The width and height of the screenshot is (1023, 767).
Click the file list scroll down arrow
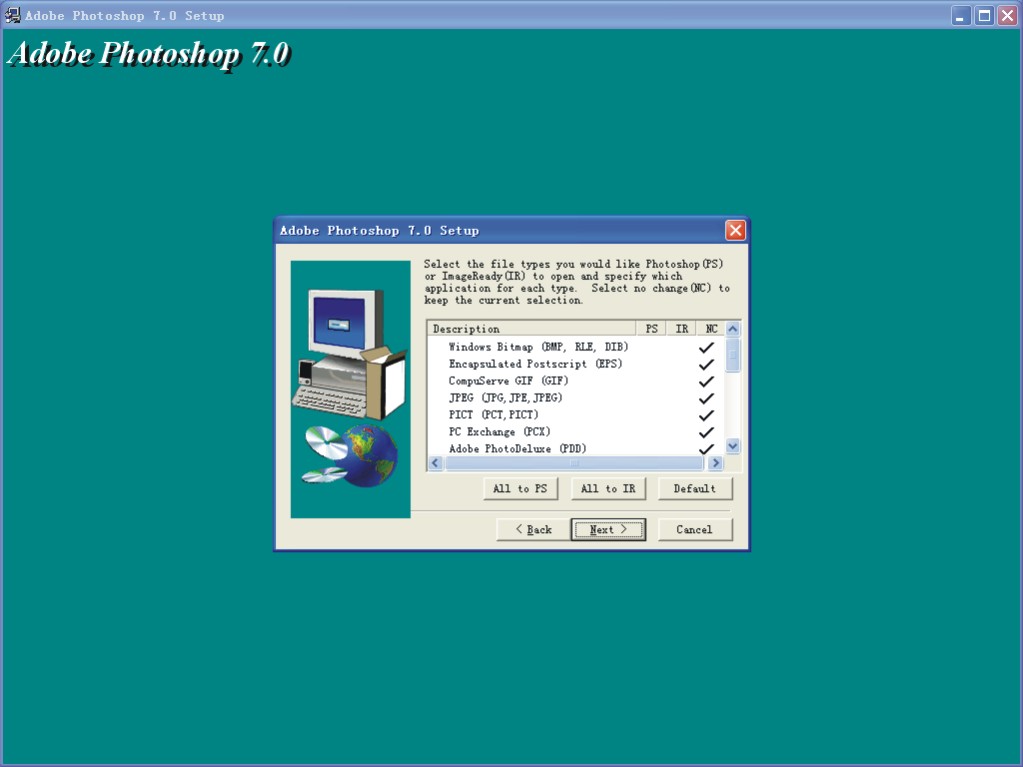point(733,446)
